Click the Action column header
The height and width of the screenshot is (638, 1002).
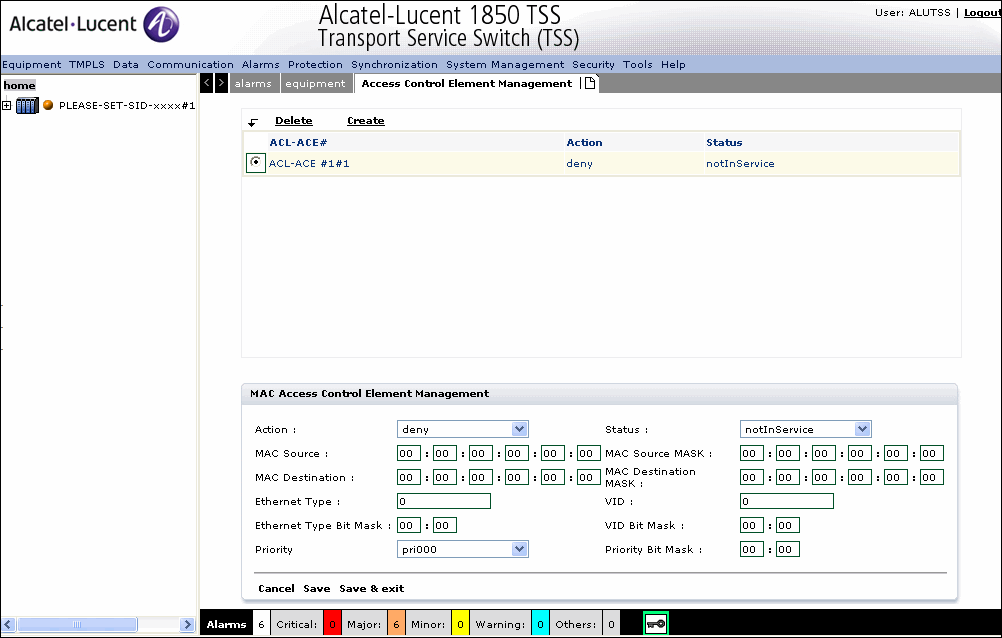point(584,143)
